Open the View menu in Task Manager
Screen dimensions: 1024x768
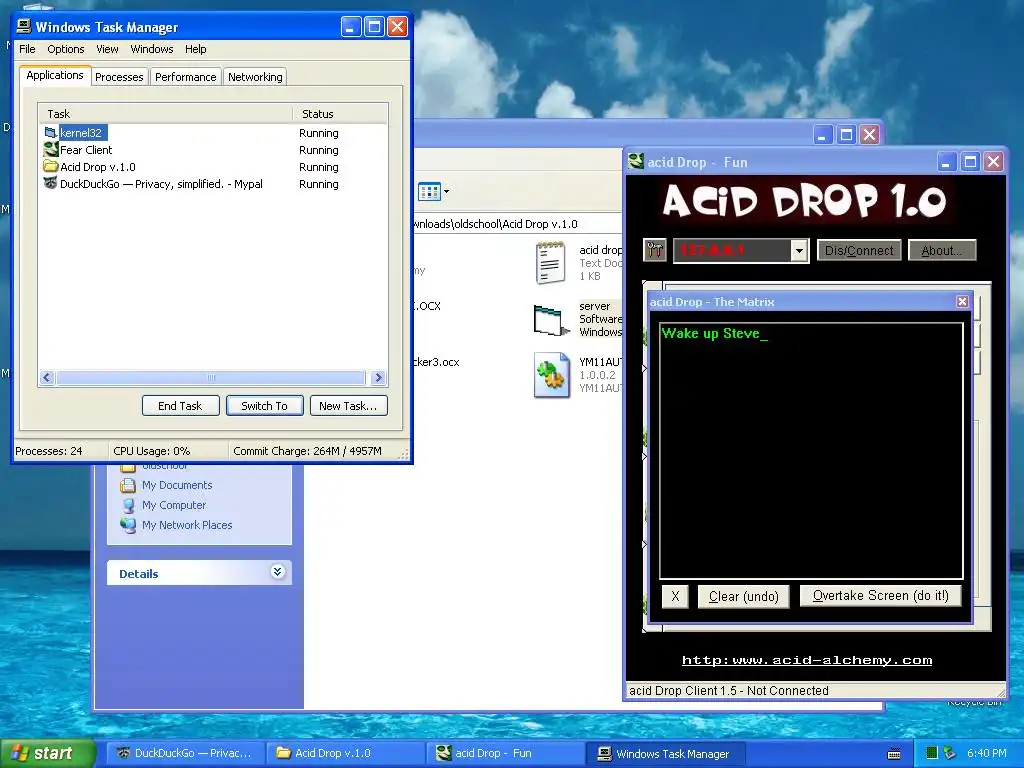click(x=107, y=49)
